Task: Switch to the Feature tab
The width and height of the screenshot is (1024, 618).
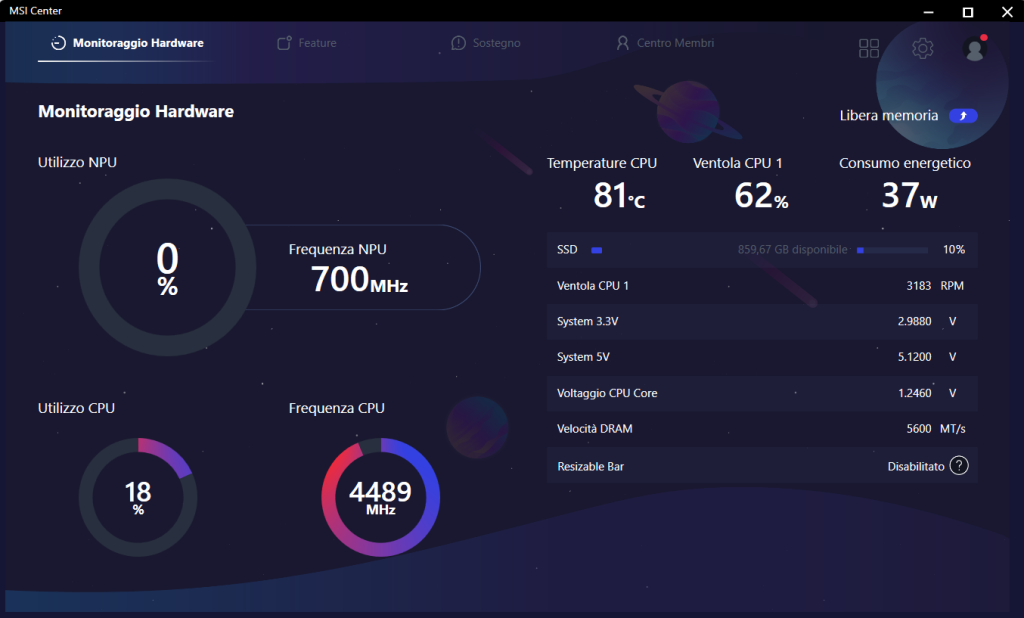Action: 316,43
